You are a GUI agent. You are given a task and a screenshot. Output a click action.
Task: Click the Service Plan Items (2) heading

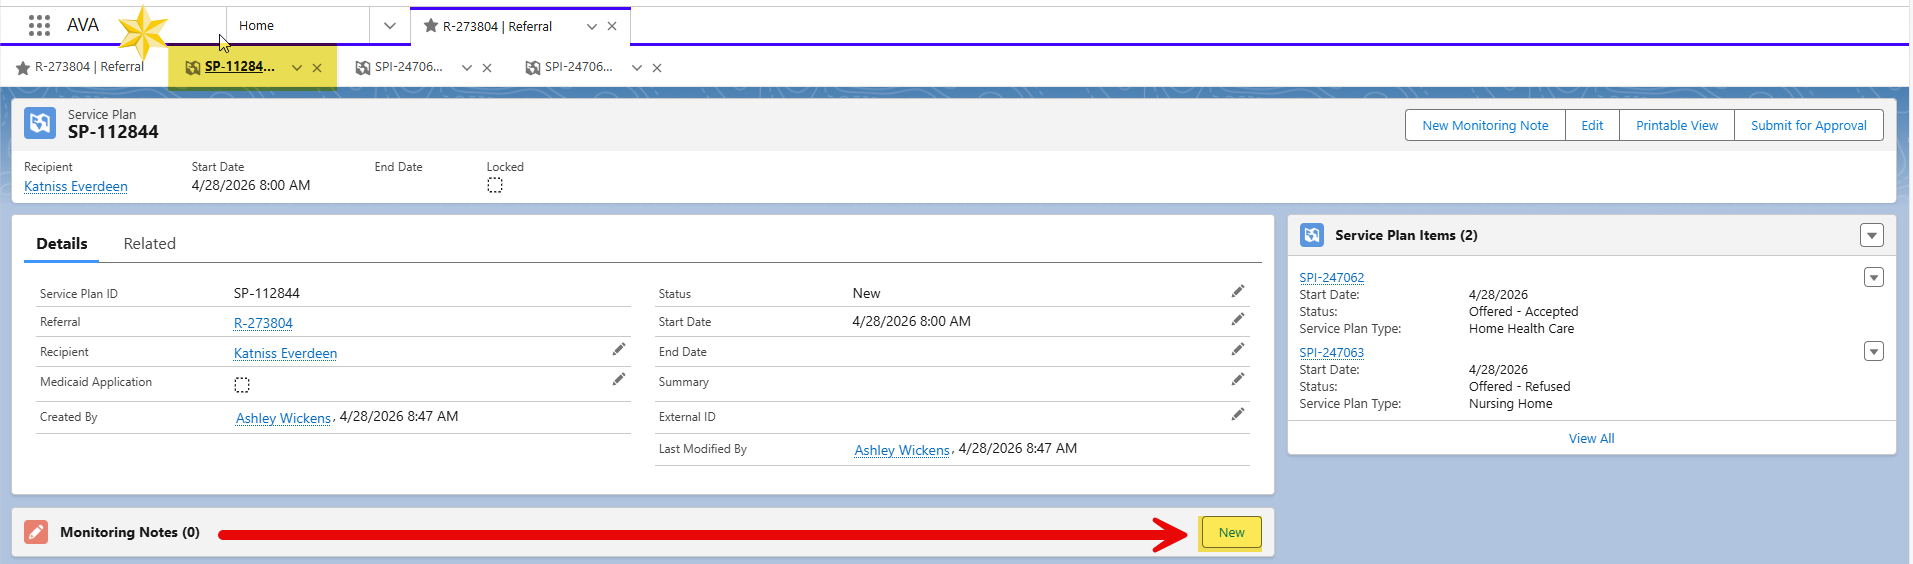click(x=1406, y=235)
